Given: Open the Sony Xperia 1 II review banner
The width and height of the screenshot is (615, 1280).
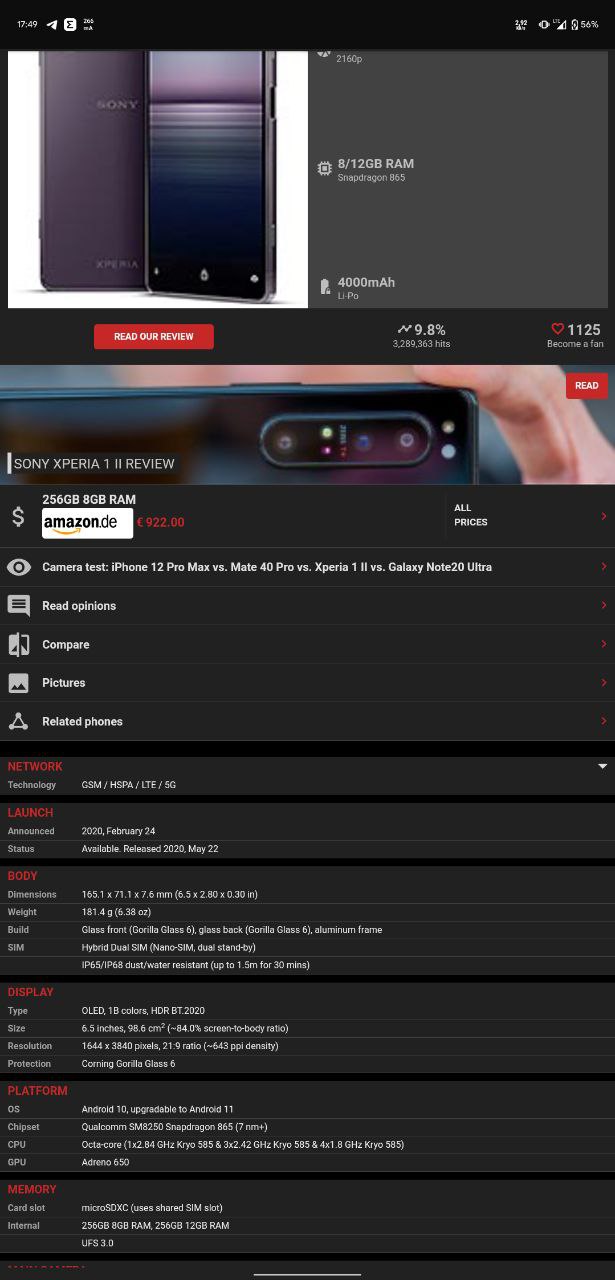Looking at the screenshot, I should tap(307, 425).
